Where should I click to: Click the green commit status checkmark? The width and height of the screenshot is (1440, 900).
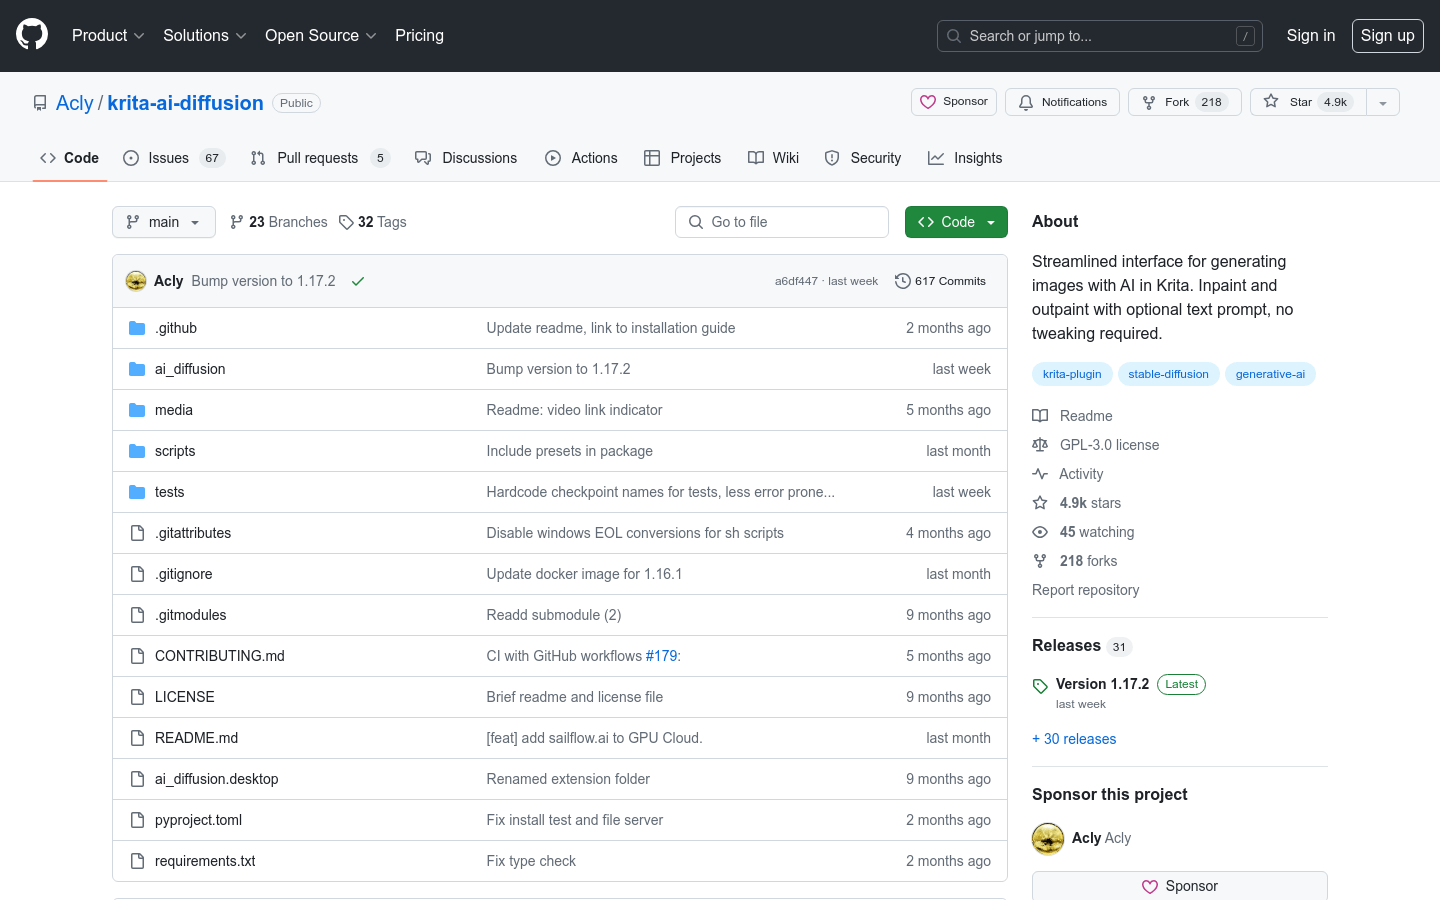tap(358, 281)
